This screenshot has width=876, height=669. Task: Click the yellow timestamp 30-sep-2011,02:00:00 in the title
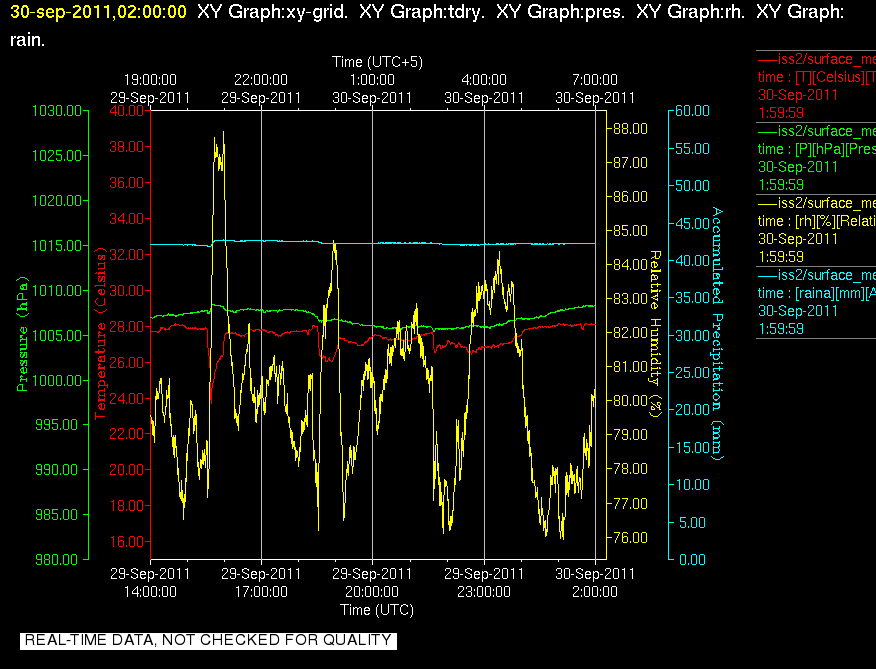pos(98,12)
